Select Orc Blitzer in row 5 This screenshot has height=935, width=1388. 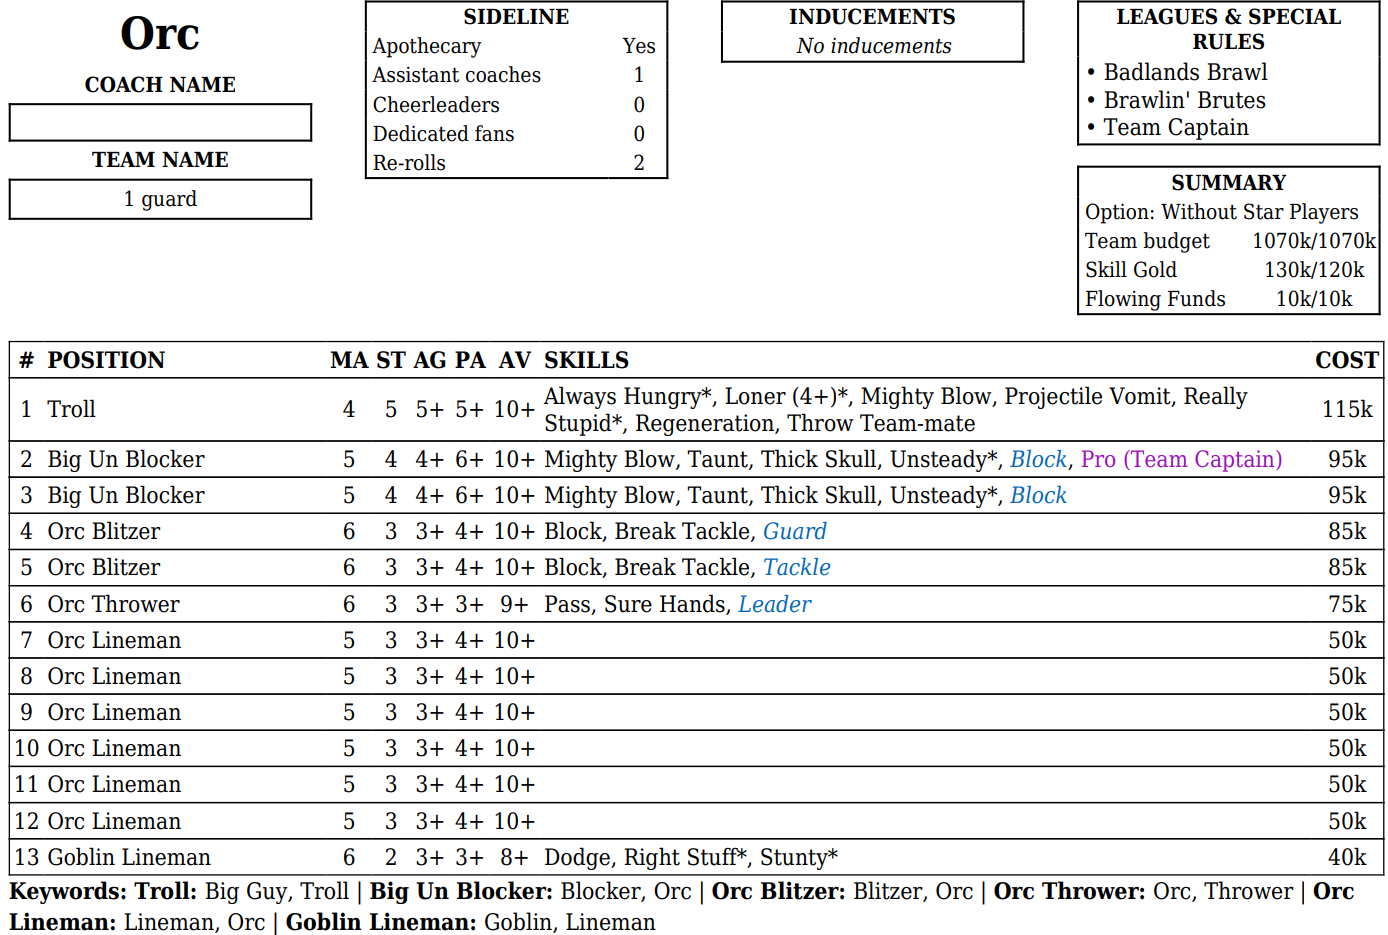click(x=104, y=567)
